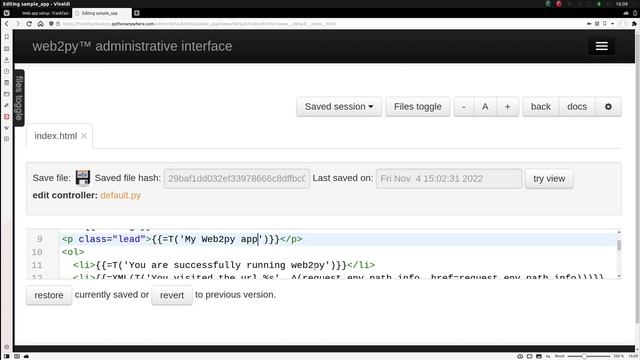
Task: Click the sync cloud icon in status bar
Action: click(27, 356)
